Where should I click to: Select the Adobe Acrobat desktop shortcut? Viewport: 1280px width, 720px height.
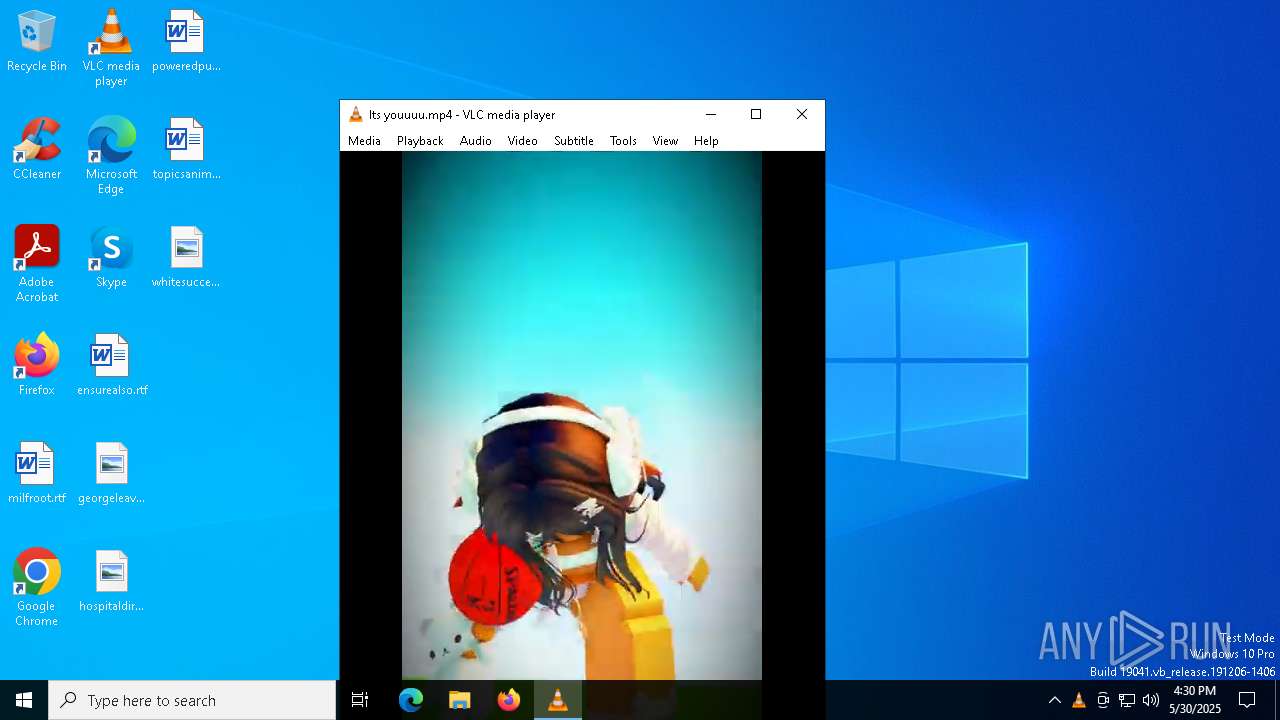click(37, 264)
